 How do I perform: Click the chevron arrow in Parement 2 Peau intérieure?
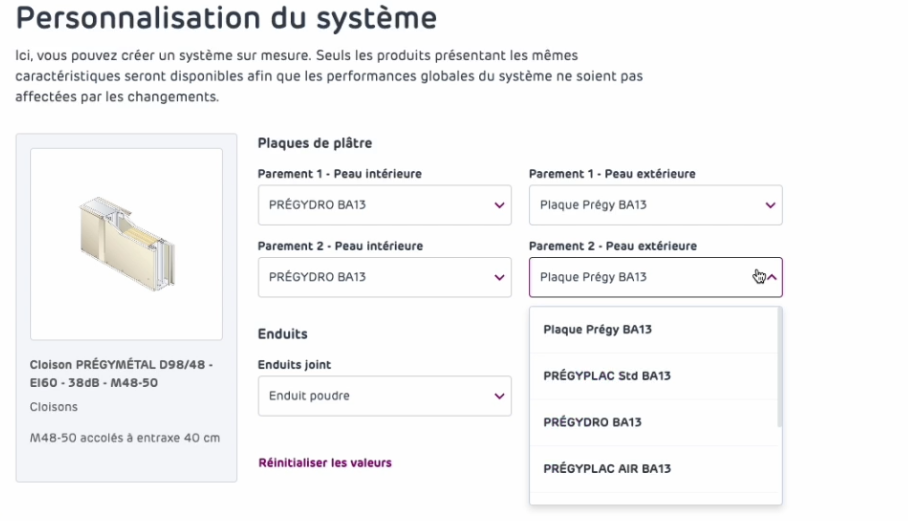point(498,277)
